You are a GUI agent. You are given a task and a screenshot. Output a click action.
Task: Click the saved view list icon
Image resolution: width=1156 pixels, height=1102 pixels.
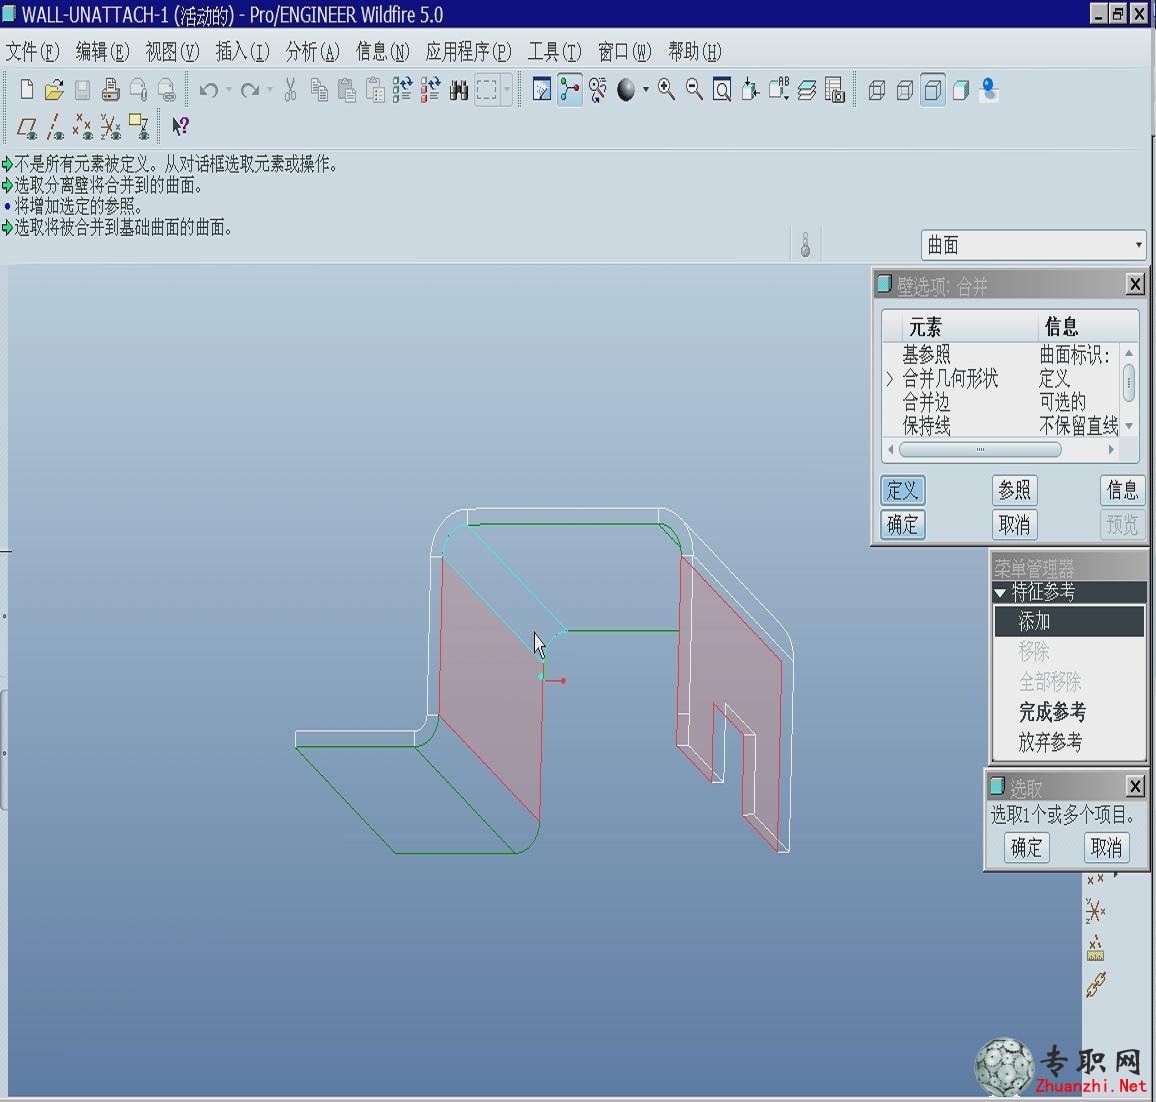click(779, 90)
